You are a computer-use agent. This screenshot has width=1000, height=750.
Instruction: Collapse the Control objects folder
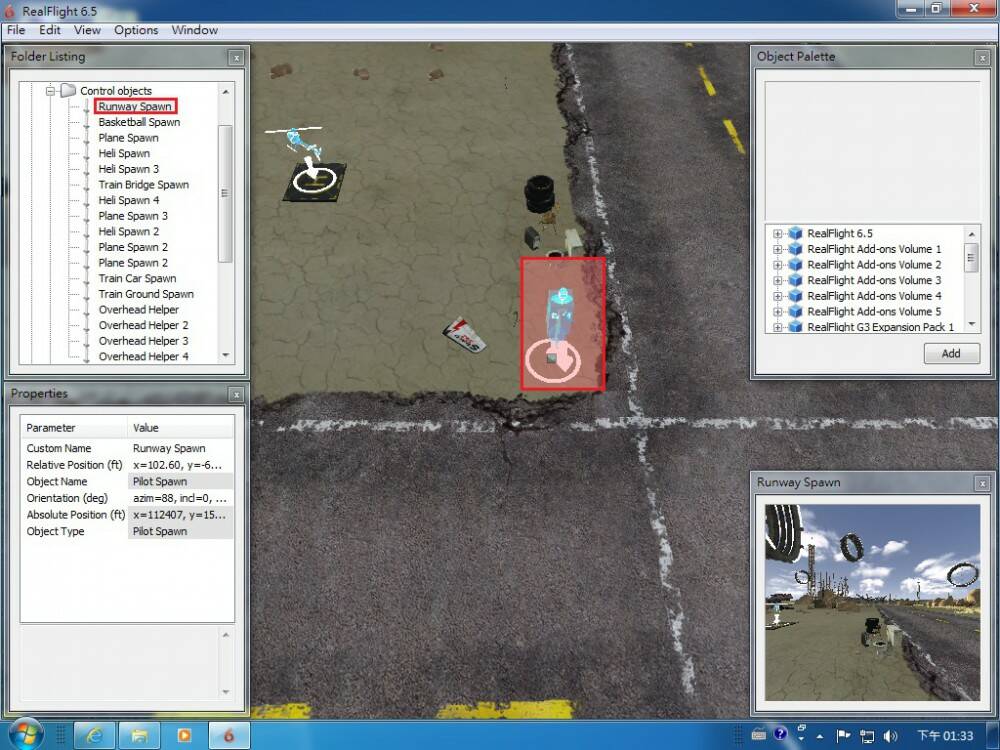[50, 91]
